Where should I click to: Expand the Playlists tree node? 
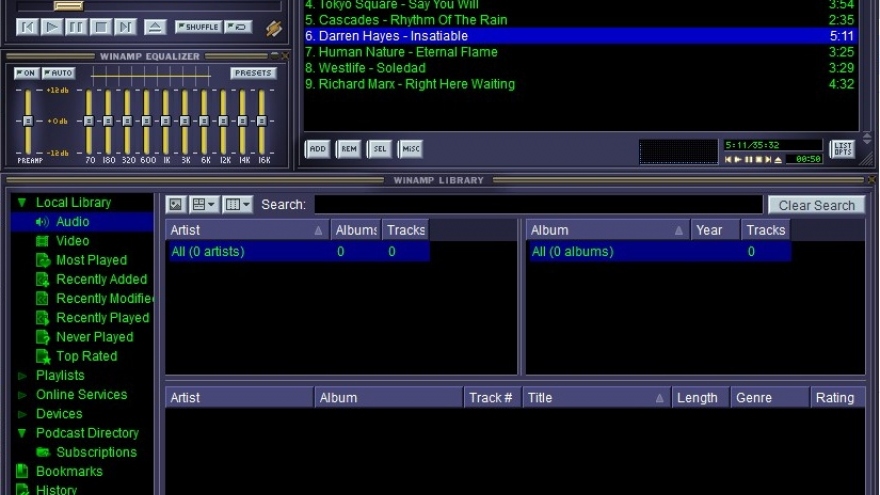tap(22, 376)
